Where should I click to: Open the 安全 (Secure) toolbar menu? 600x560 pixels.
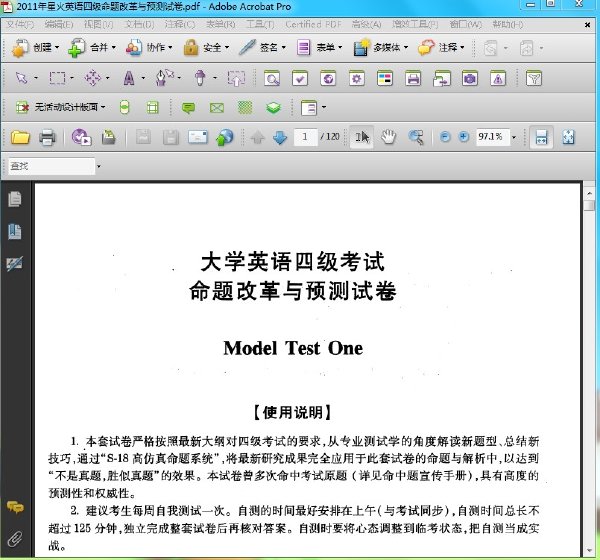[206, 48]
